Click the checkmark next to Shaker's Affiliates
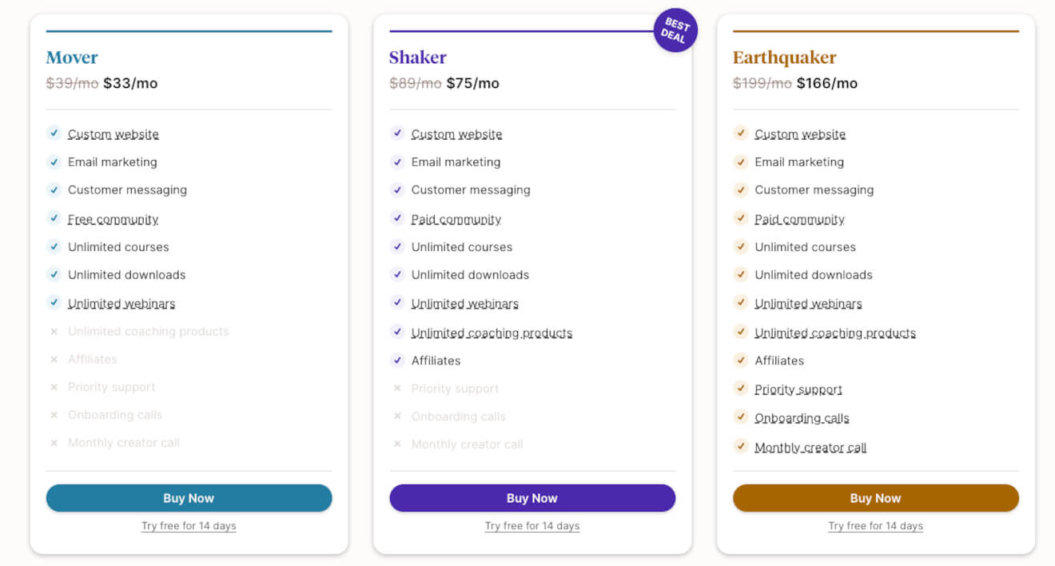This screenshot has height=566, width=1055. 397,360
